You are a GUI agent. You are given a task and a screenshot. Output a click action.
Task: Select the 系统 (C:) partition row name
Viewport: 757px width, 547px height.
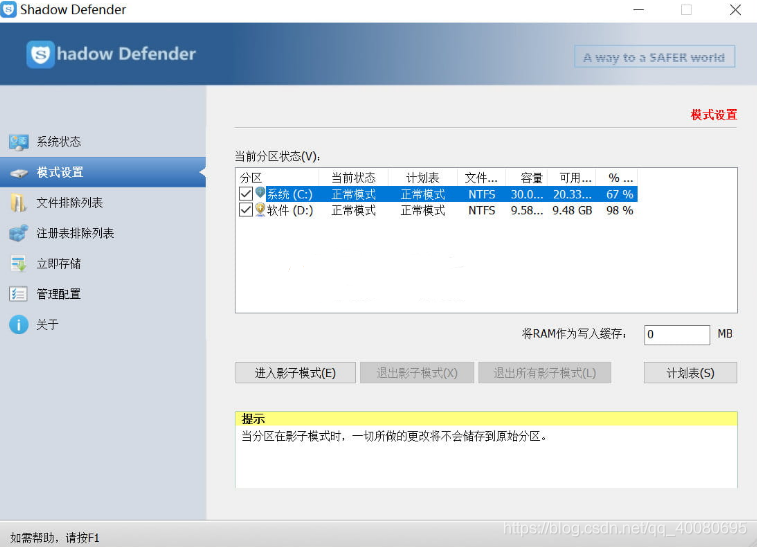pyautogui.click(x=290, y=194)
